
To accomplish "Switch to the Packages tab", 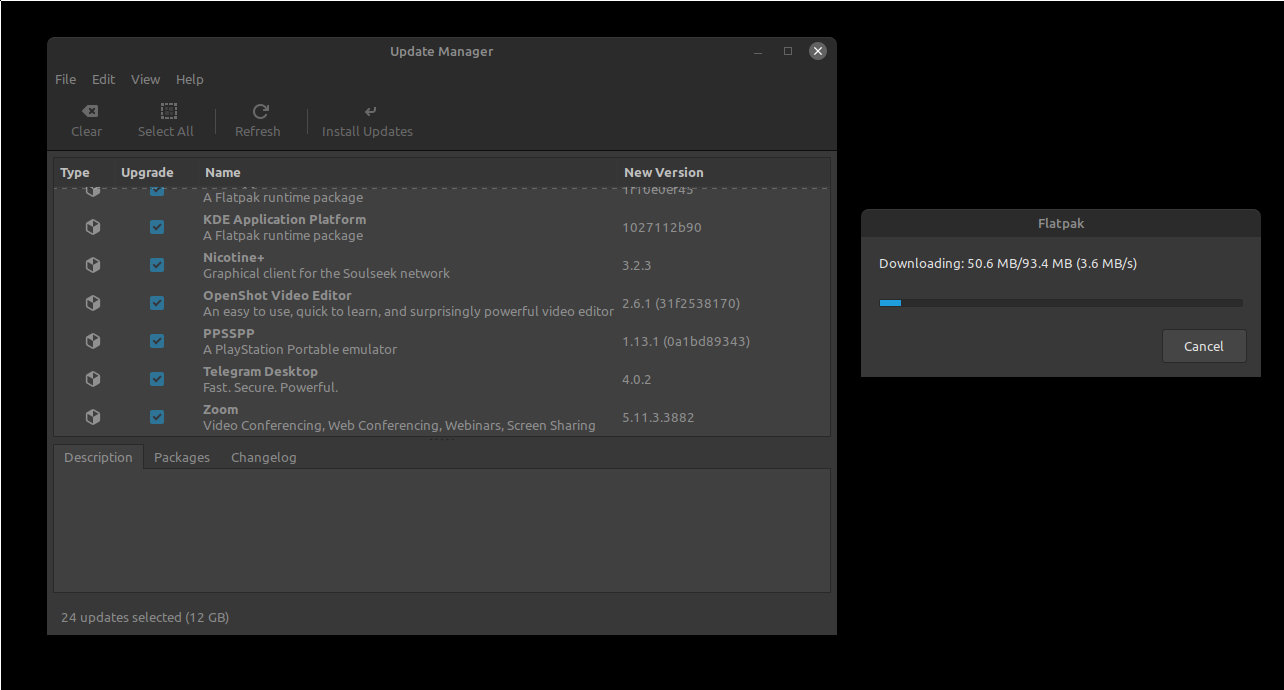I will pyautogui.click(x=182, y=457).
